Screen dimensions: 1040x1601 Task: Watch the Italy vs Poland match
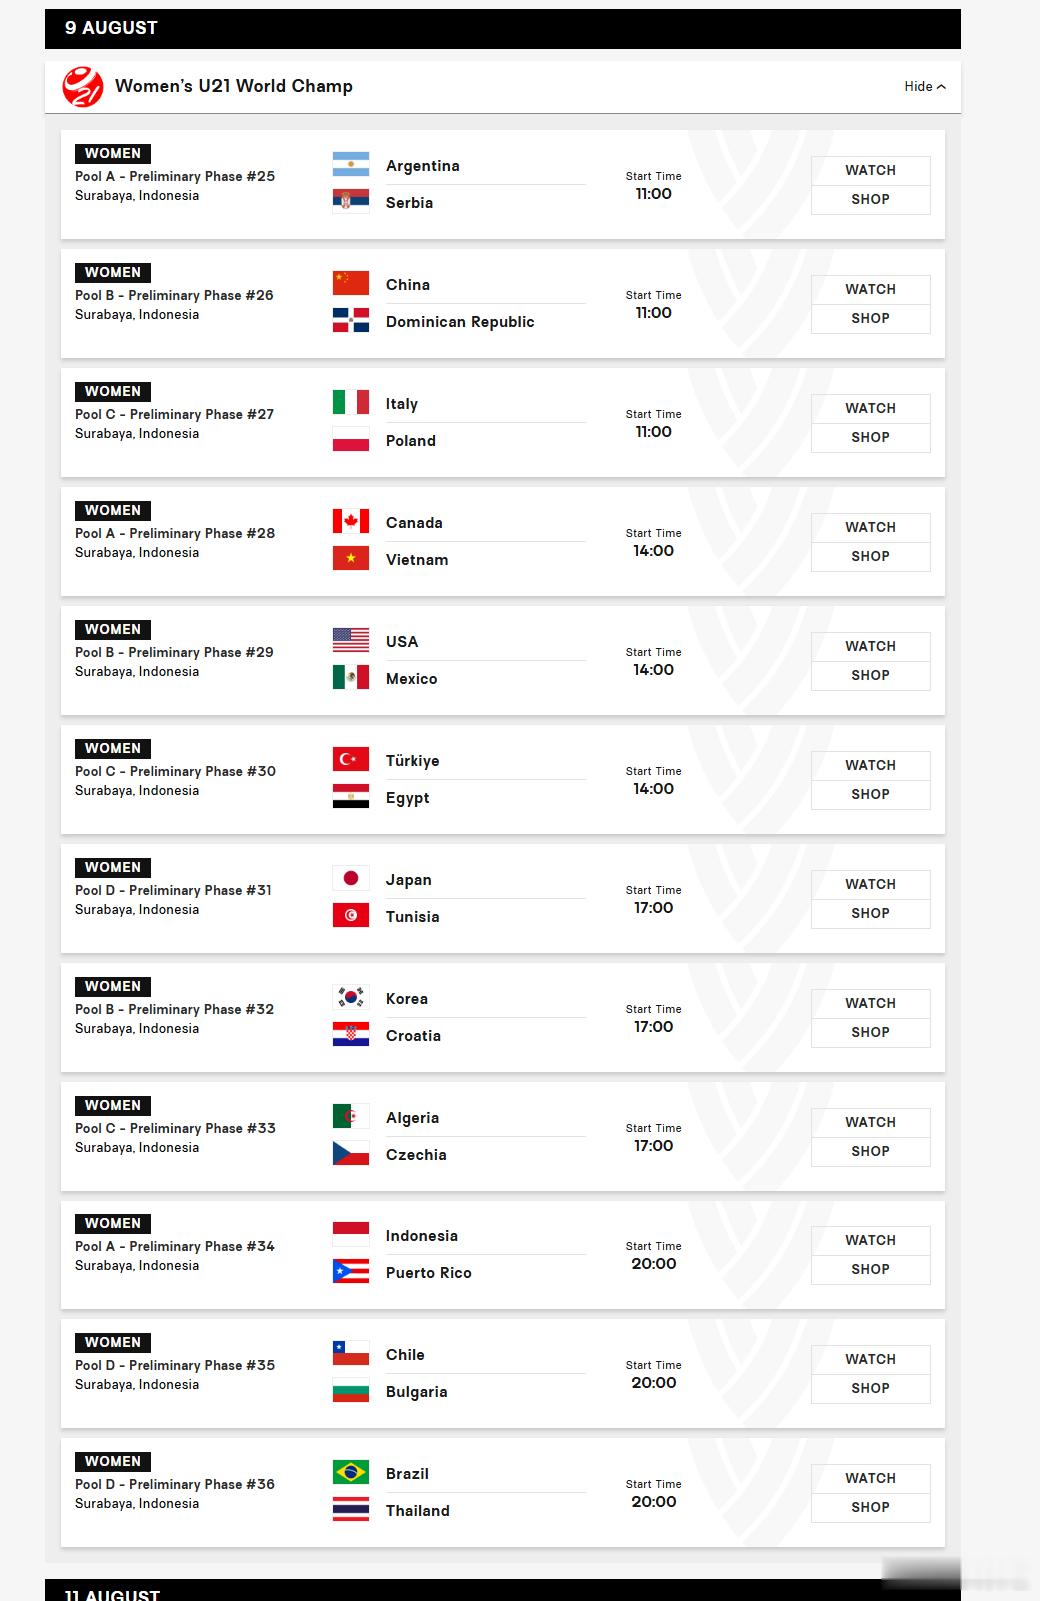pos(870,408)
